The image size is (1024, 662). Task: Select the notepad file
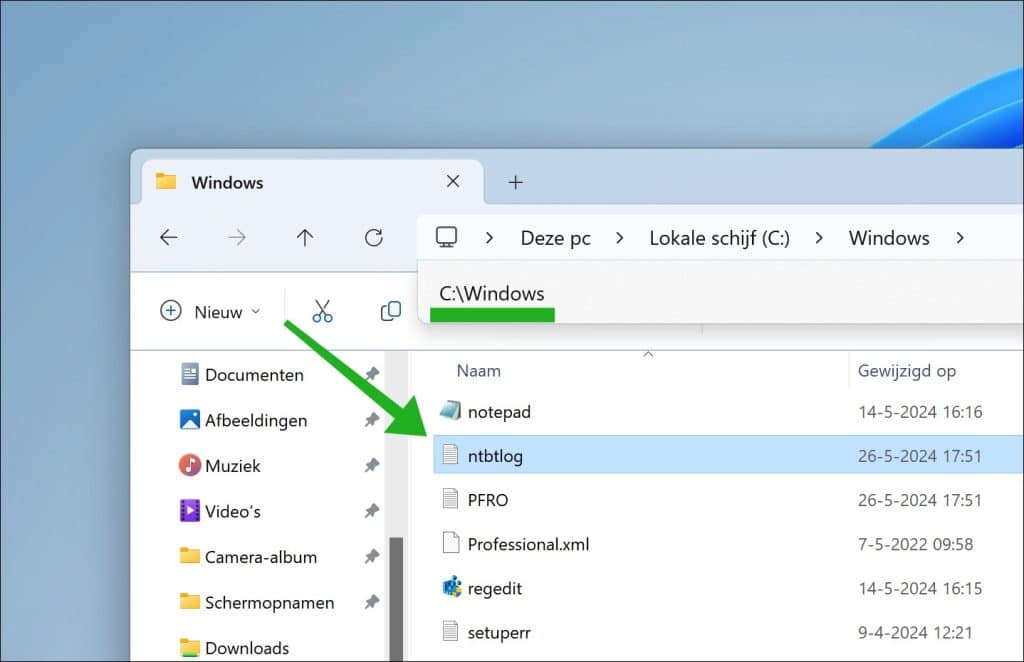(x=728, y=412)
